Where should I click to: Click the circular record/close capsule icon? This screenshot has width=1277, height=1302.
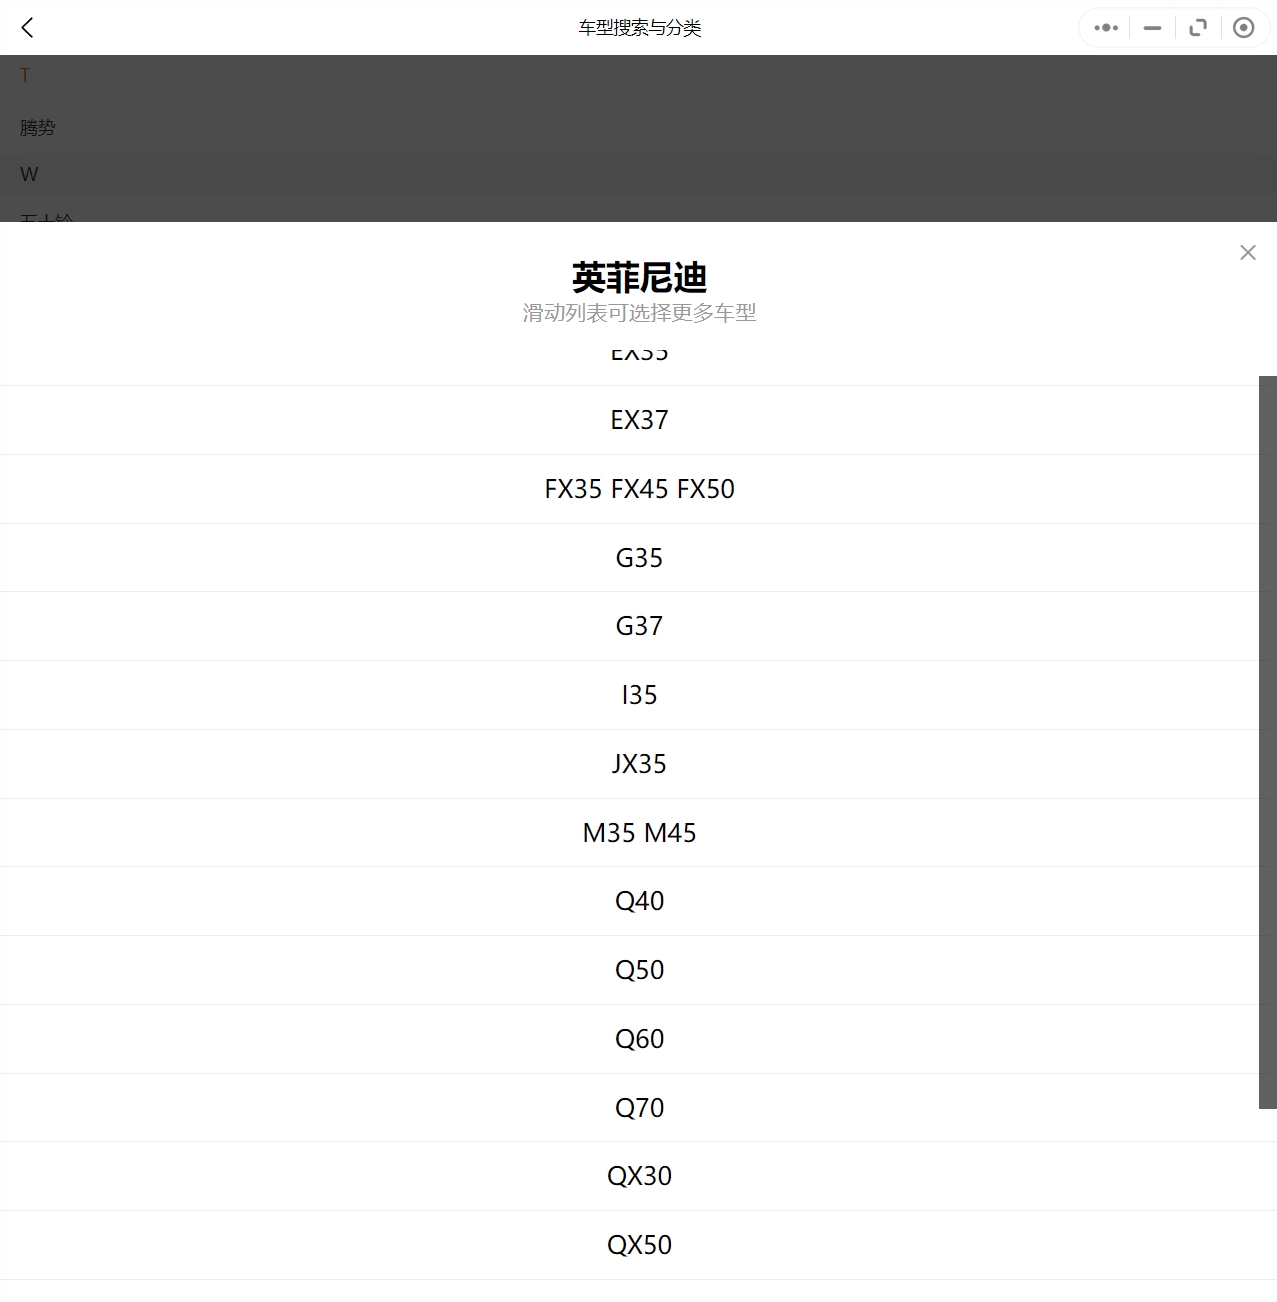pos(1243,28)
